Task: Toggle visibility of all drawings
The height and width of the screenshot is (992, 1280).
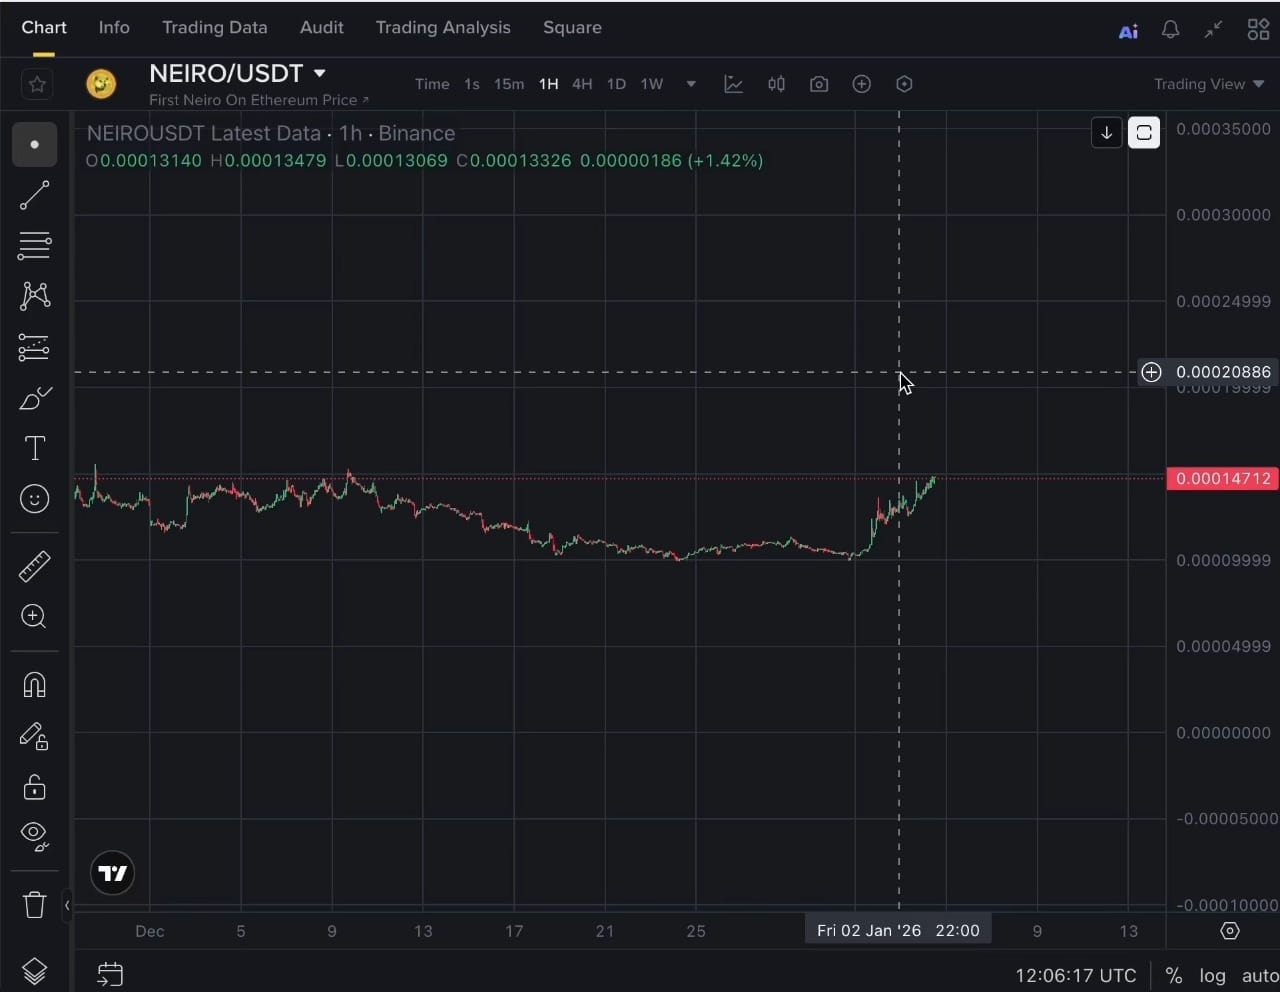Action: (x=34, y=838)
